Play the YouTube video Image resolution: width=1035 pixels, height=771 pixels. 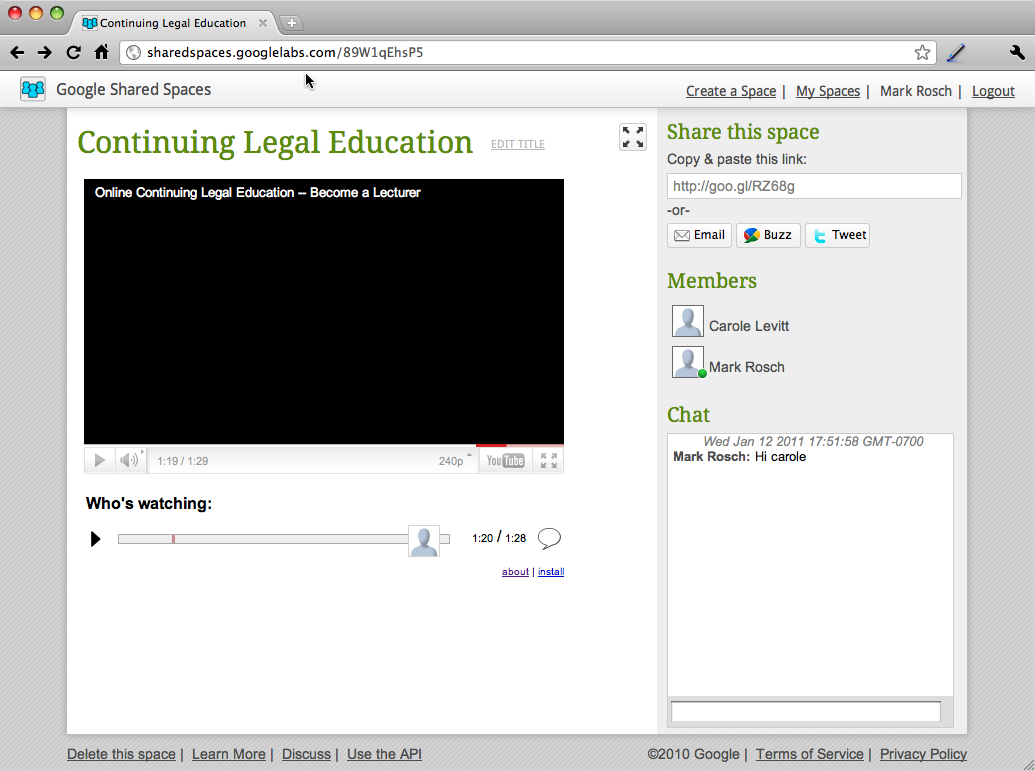pos(100,460)
